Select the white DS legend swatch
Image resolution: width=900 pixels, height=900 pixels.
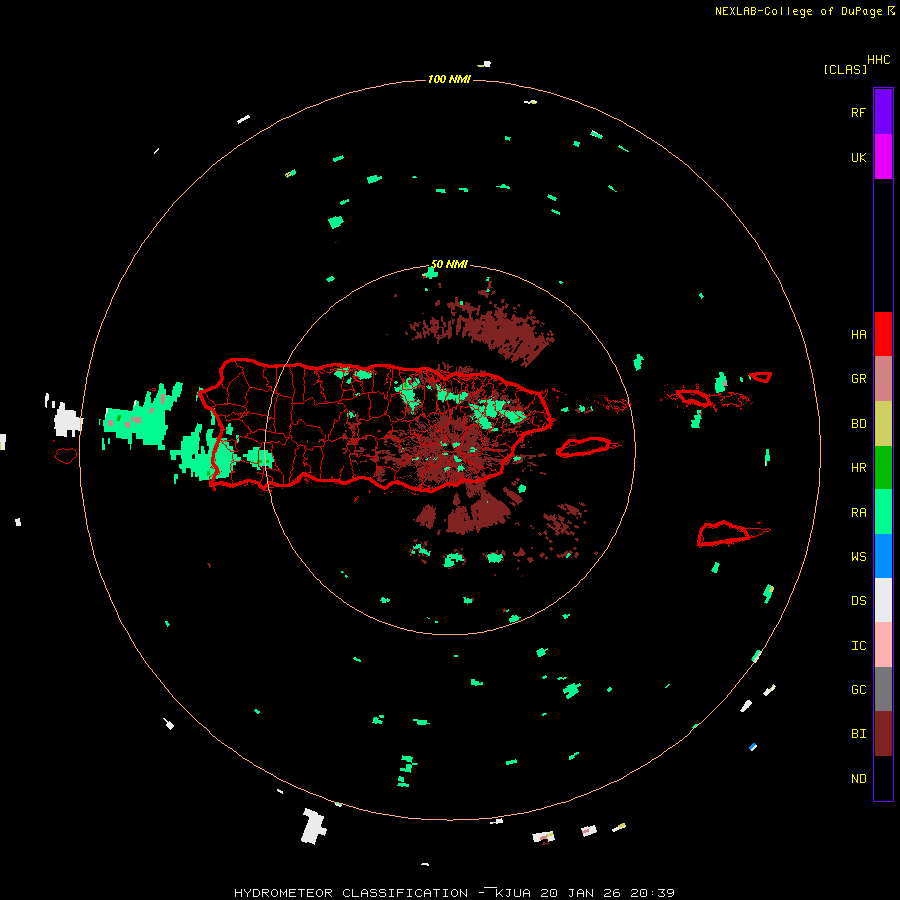[883, 600]
